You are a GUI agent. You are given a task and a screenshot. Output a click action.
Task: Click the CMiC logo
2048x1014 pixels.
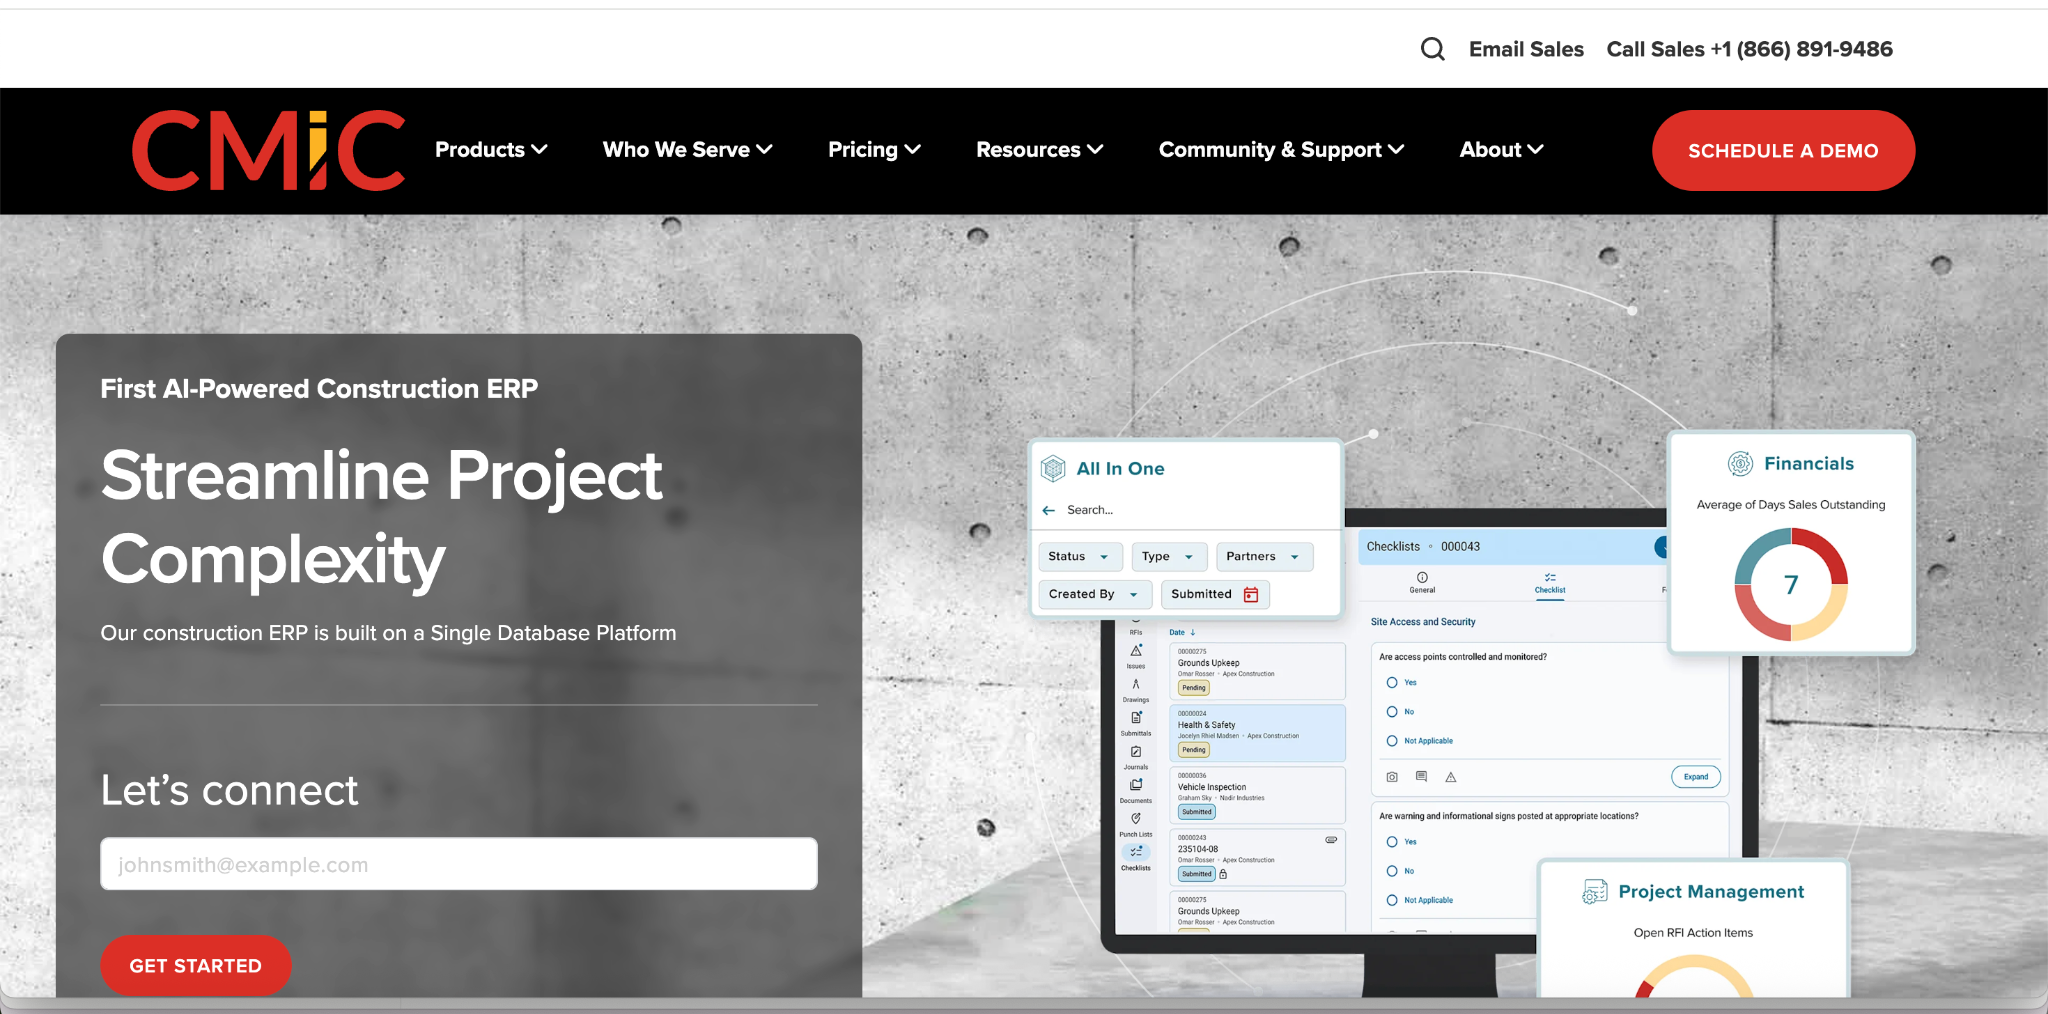268,150
